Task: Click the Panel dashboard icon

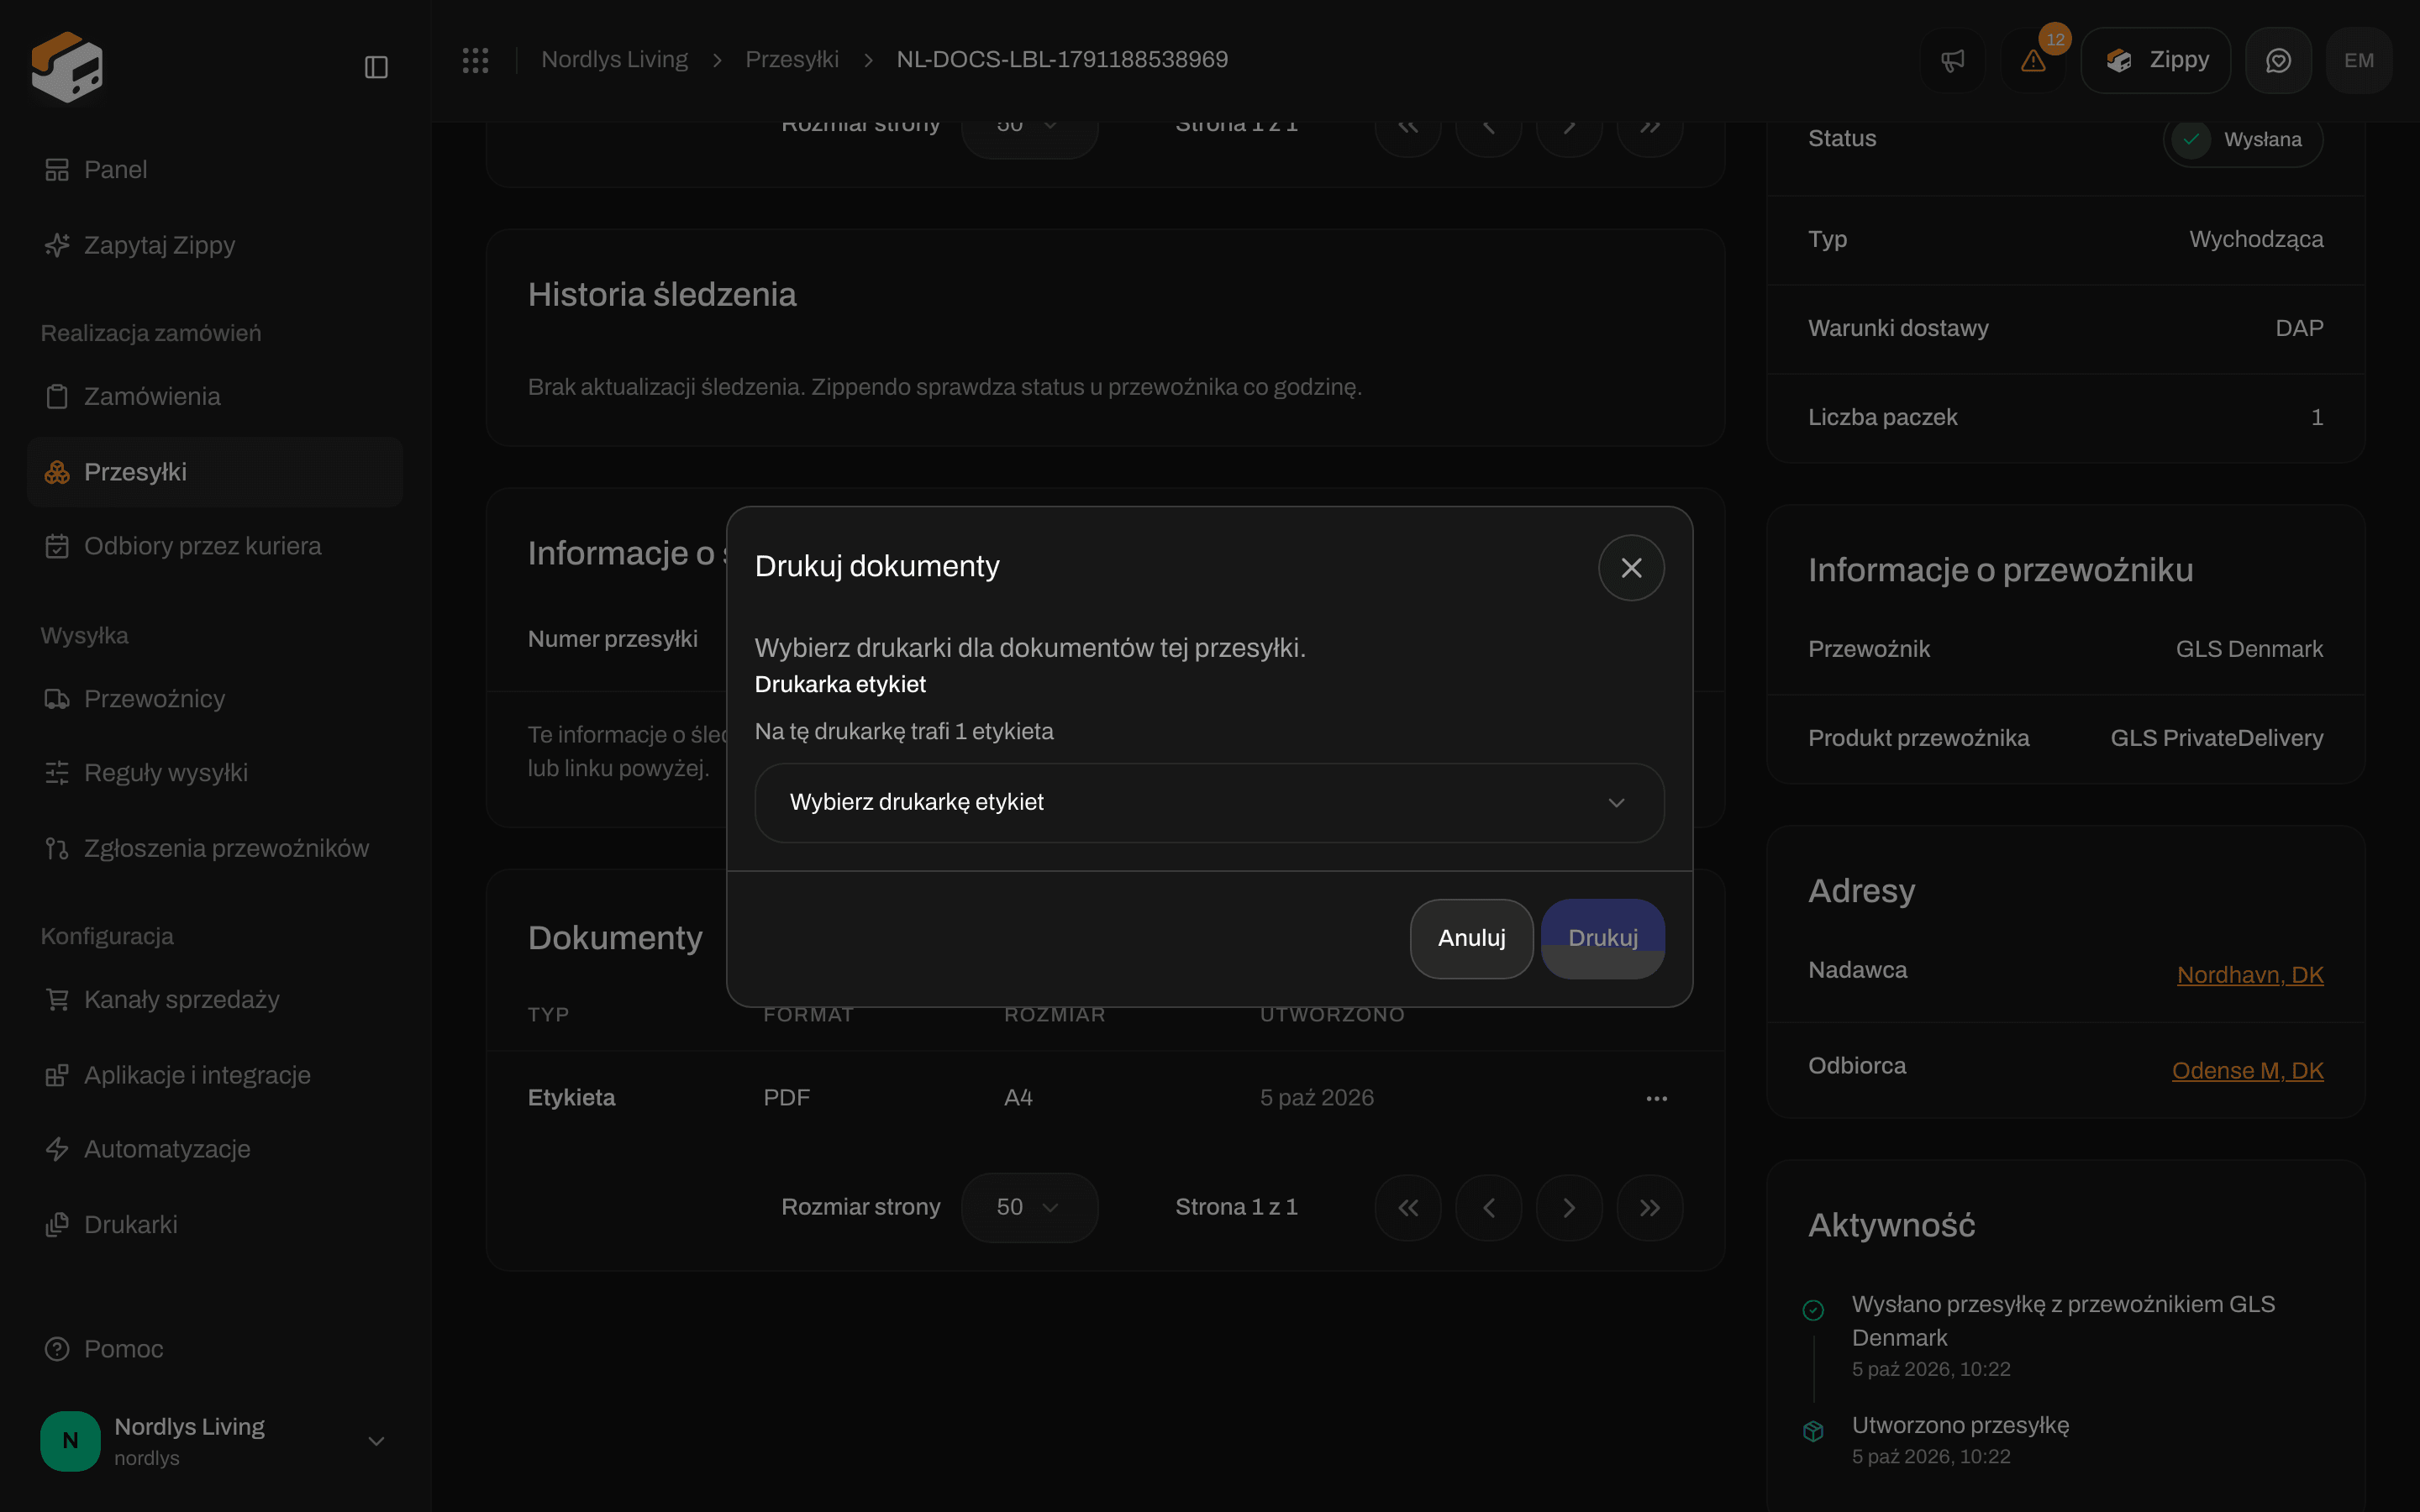Action: tap(57, 170)
